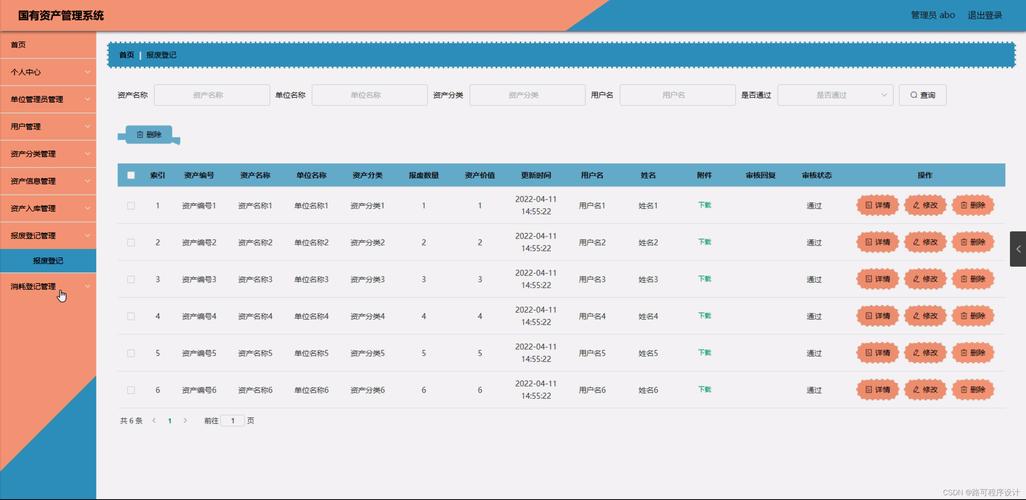Expand 用户管理 sidebar menu
Screen dimensions: 1026x500
(x=48, y=127)
